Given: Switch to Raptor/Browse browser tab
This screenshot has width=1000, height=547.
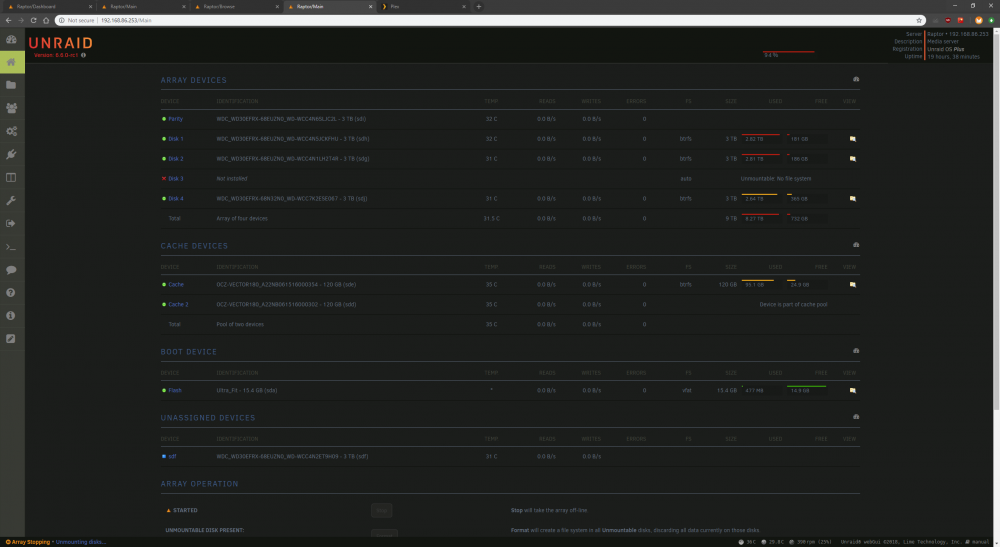Looking at the screenshot, I should pyautogui.click(x=235, y=6).
